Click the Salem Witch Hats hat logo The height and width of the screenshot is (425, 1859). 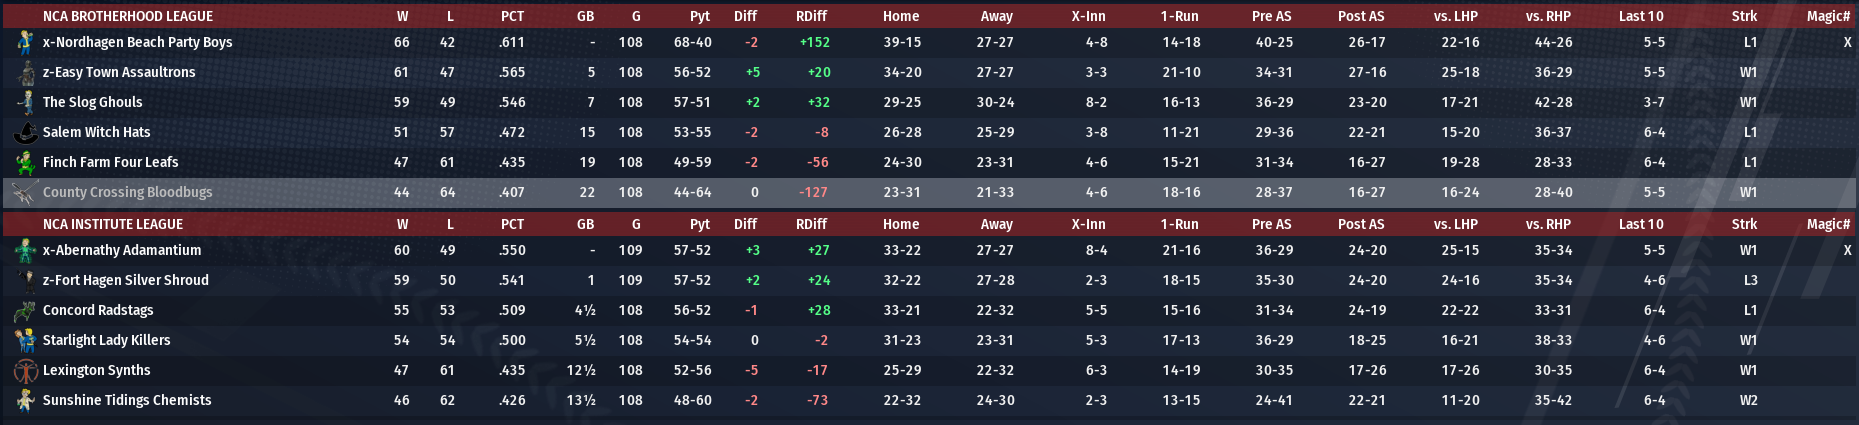coord(25,132)
